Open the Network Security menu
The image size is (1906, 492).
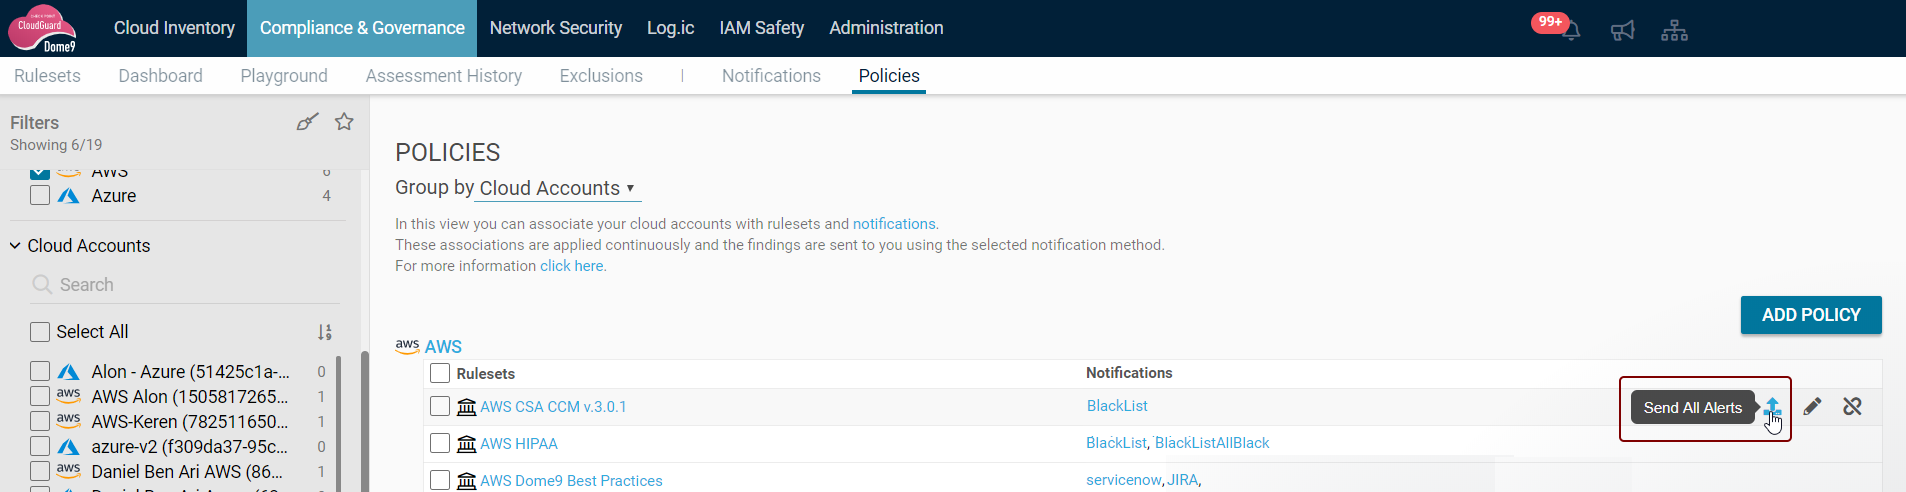pos(556,28)
